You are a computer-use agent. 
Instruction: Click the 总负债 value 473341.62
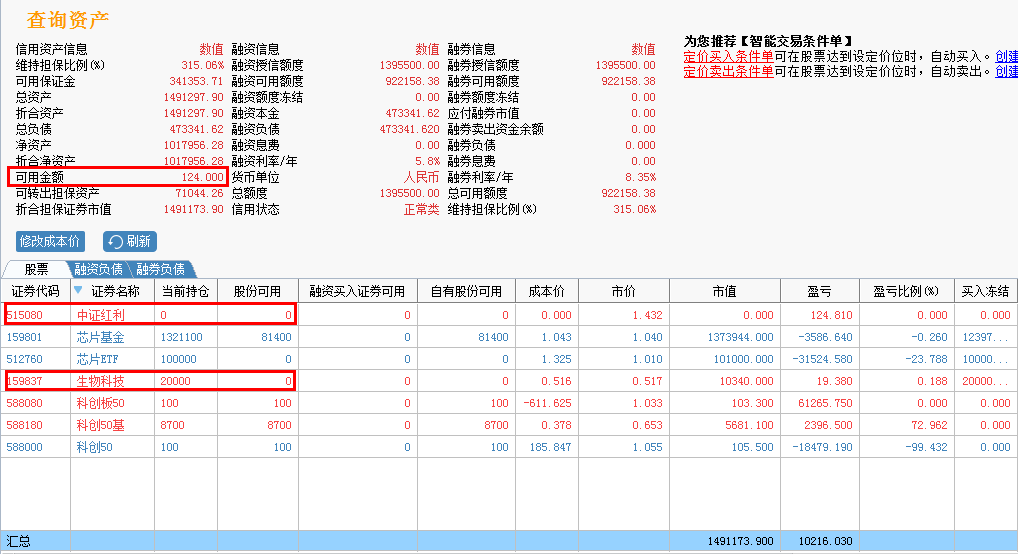click(x=196, y=129)
